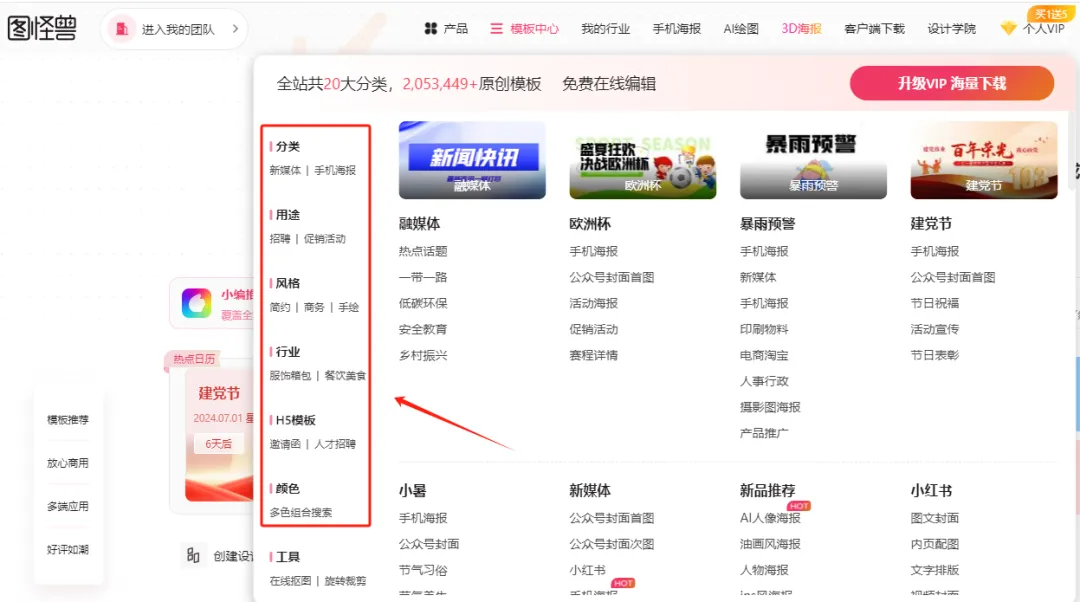The image size is (1080, 602).
Task: Click the 图怪兽 logo
Action: coord(42,29)
